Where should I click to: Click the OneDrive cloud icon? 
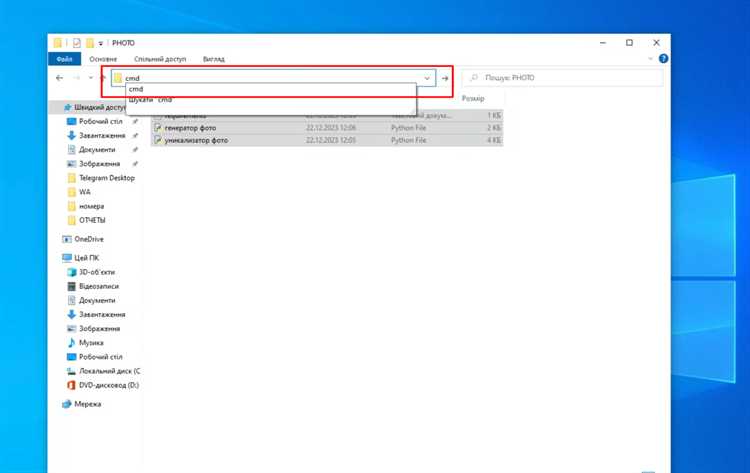[x=66, y=239]
